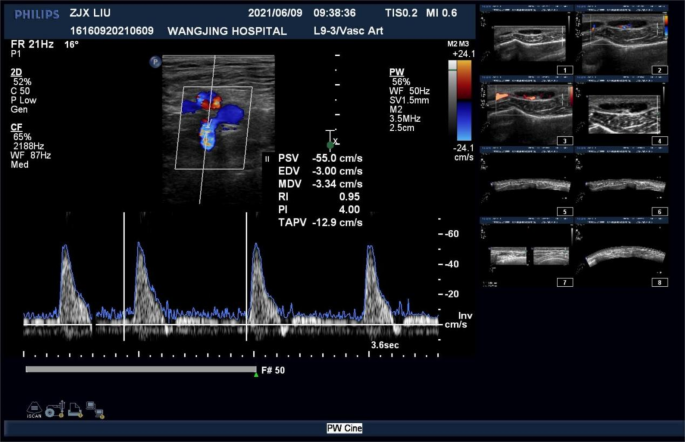
Task: Click the iSCAN icon
Action: (34, 407)
